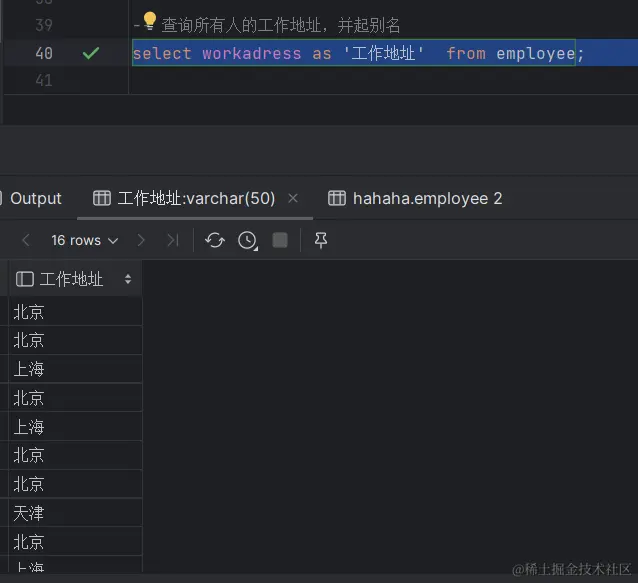The width and height of the screenshot is (638, 583).
Task: Click the green checkmark on line 40
Action: tap(91, 53)
